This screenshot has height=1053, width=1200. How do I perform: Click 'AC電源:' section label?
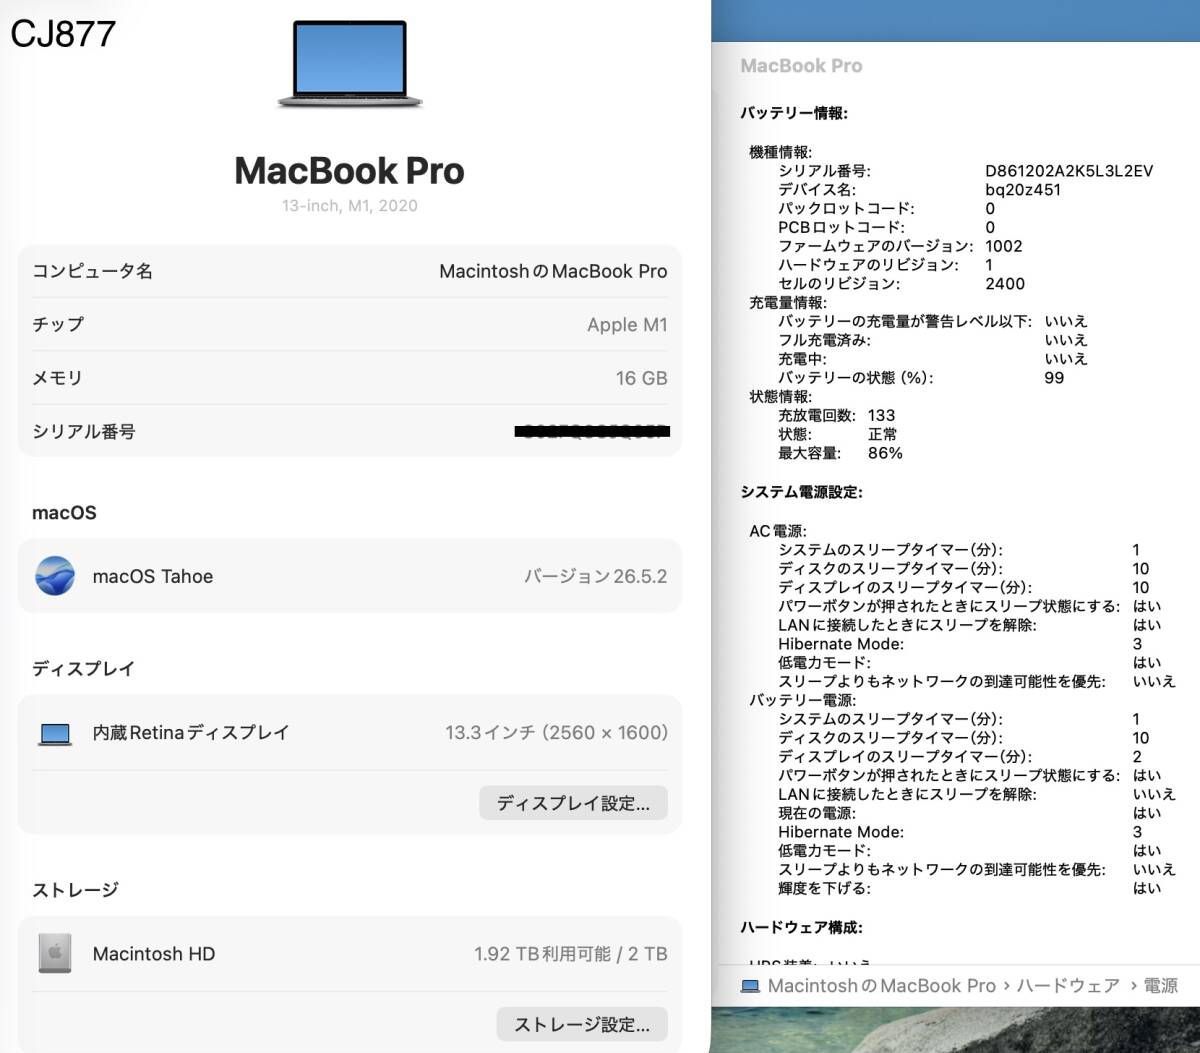coord(778,531)
